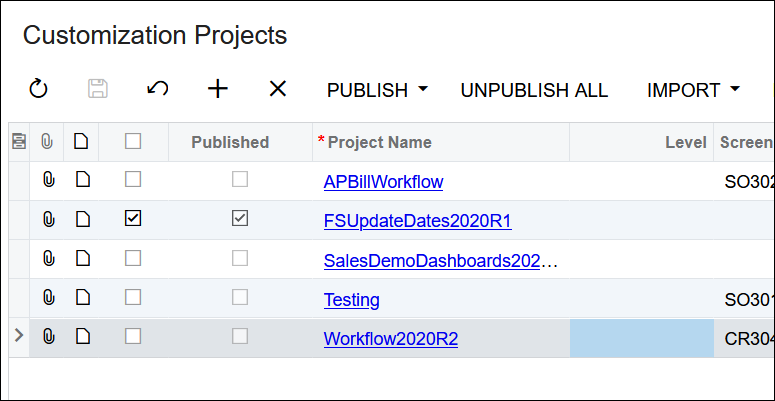Image resolution: width=775 pixels, height=401 pixels.
Task: Click the Undo arrow icon
Action: point(157,90)
